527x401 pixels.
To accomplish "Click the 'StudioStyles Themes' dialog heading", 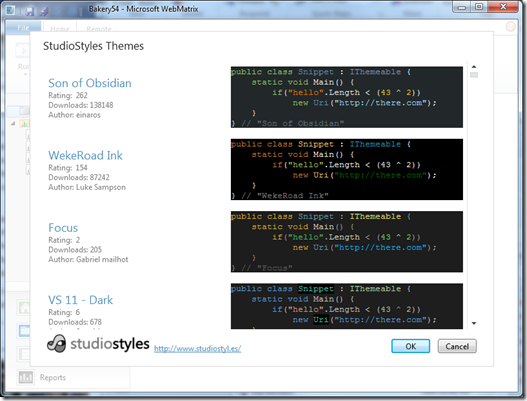I will [93, 46].
